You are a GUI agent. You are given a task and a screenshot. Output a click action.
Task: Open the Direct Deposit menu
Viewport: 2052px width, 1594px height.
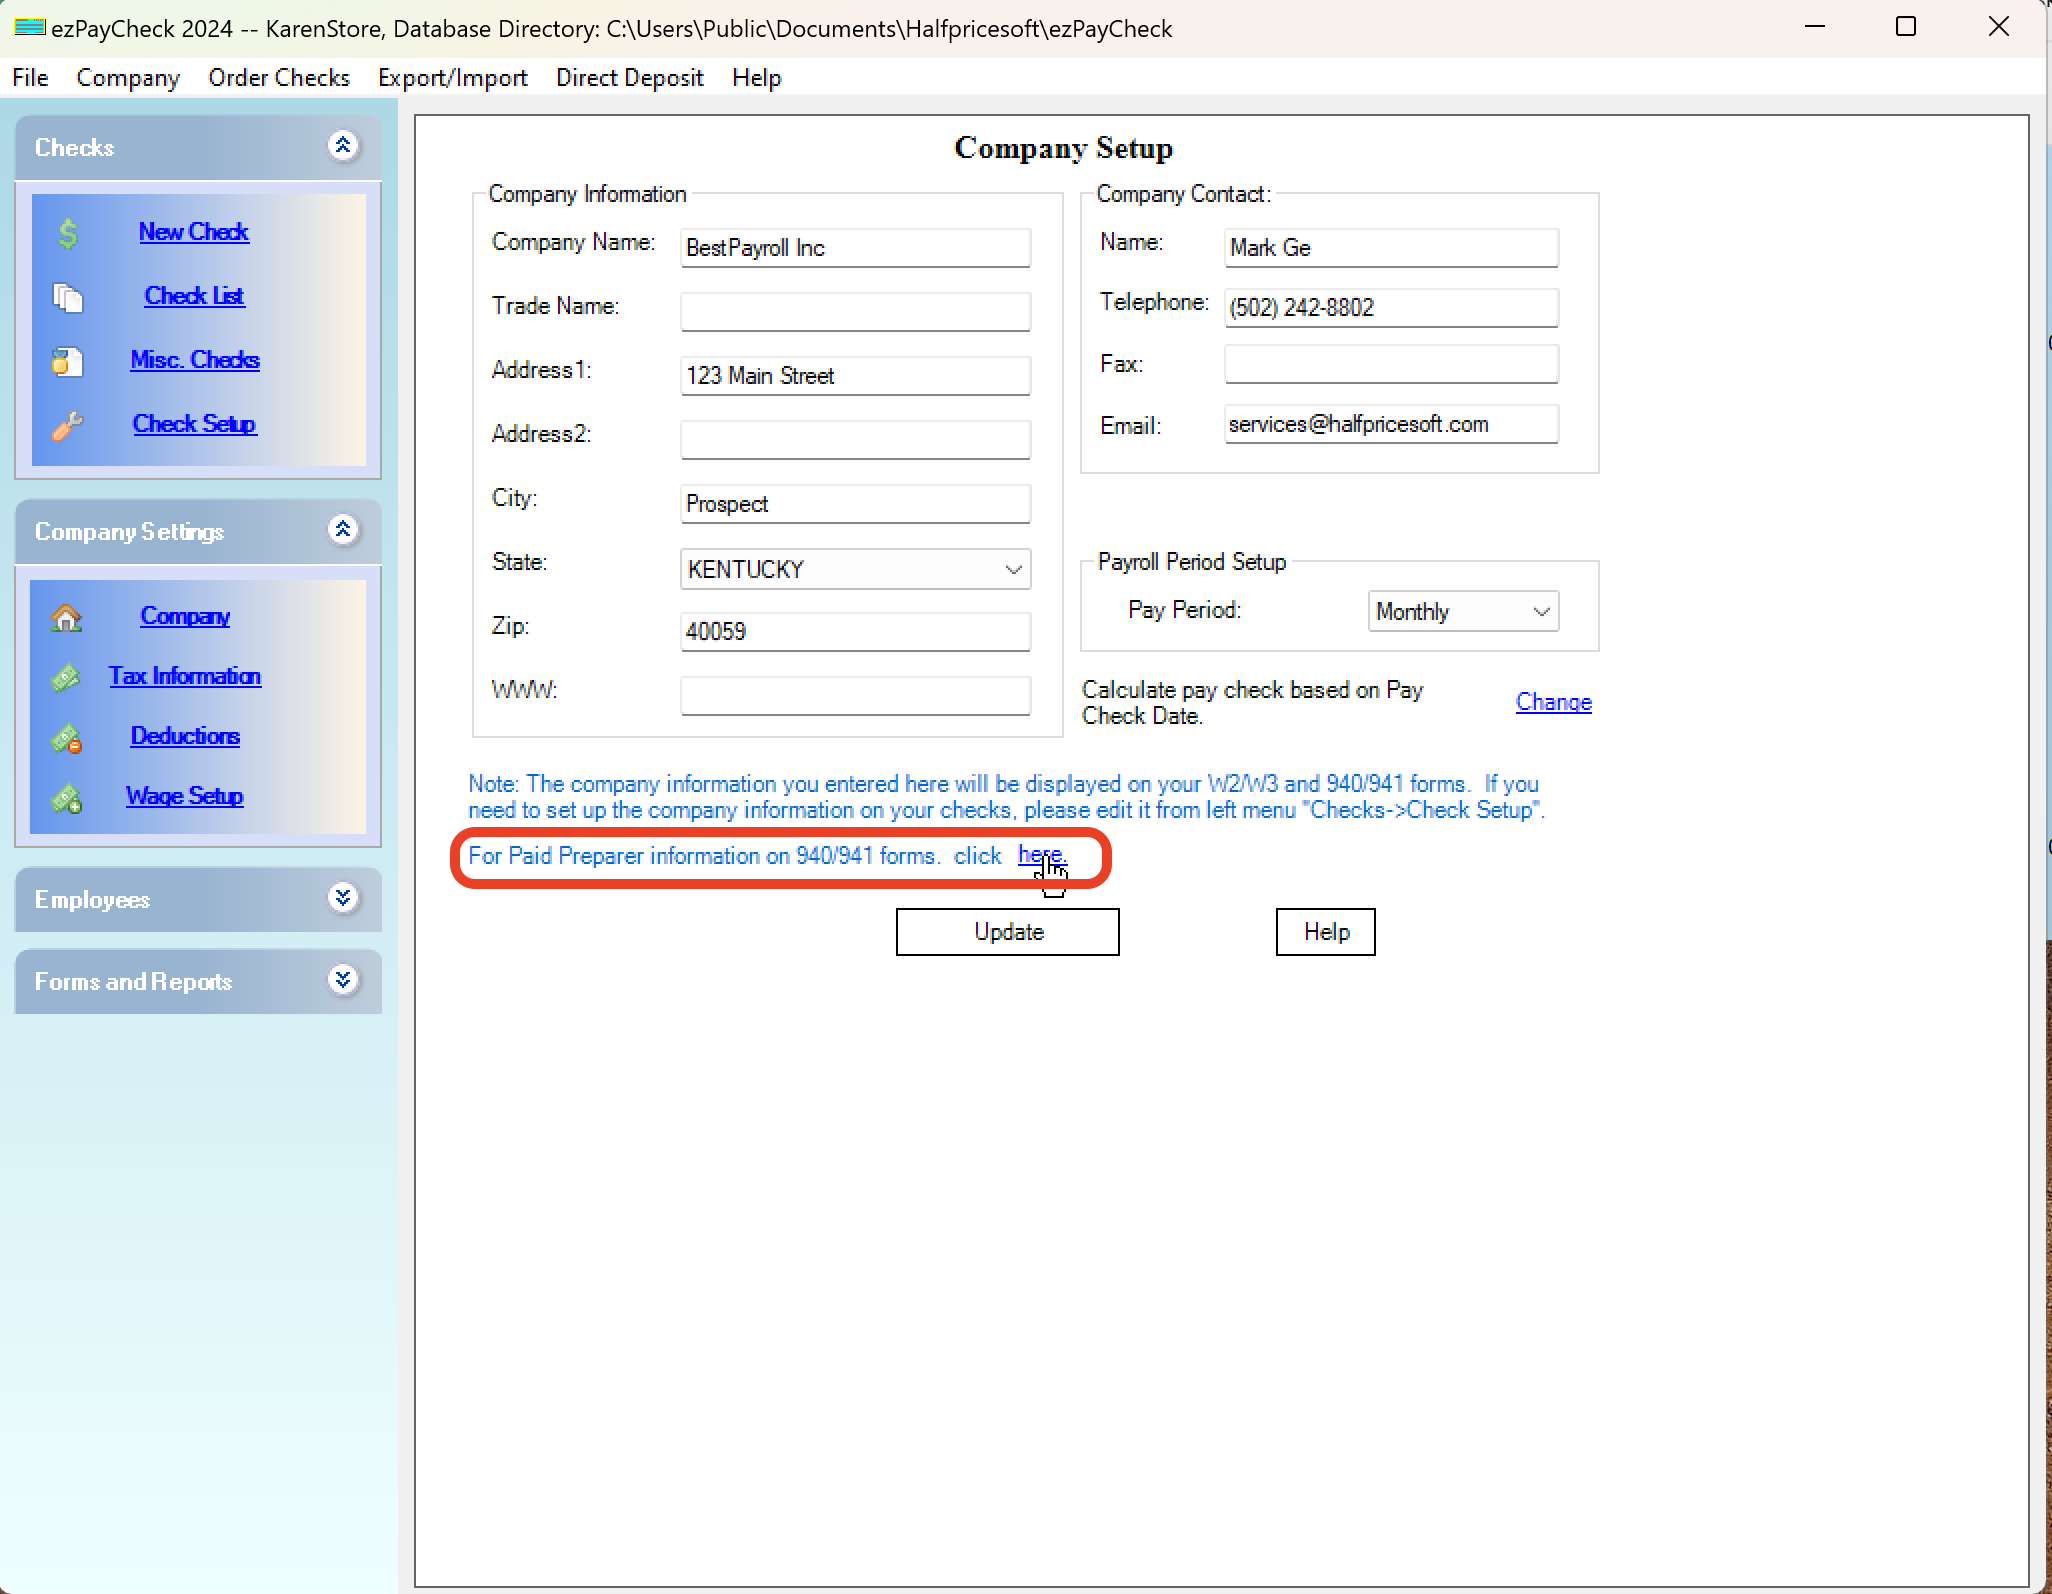pyautogui.click(x=629, y=78)
